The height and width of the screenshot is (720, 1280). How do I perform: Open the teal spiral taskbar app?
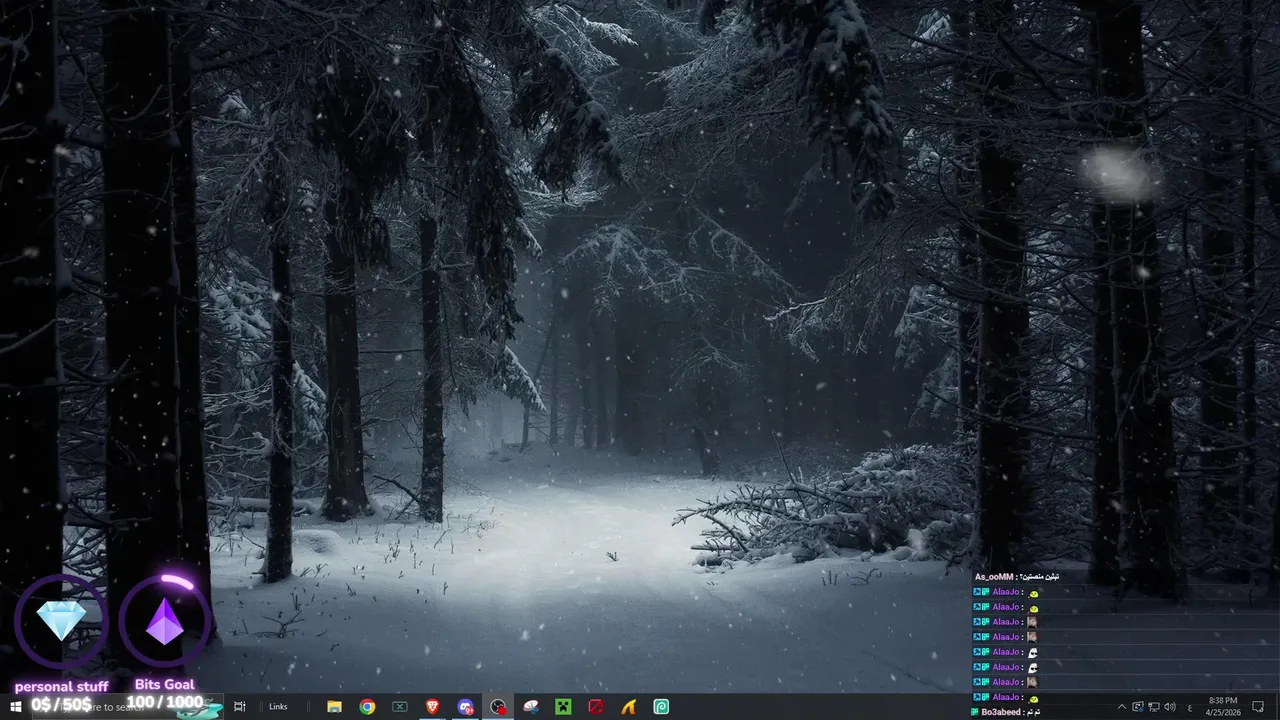tap(661, 707)
